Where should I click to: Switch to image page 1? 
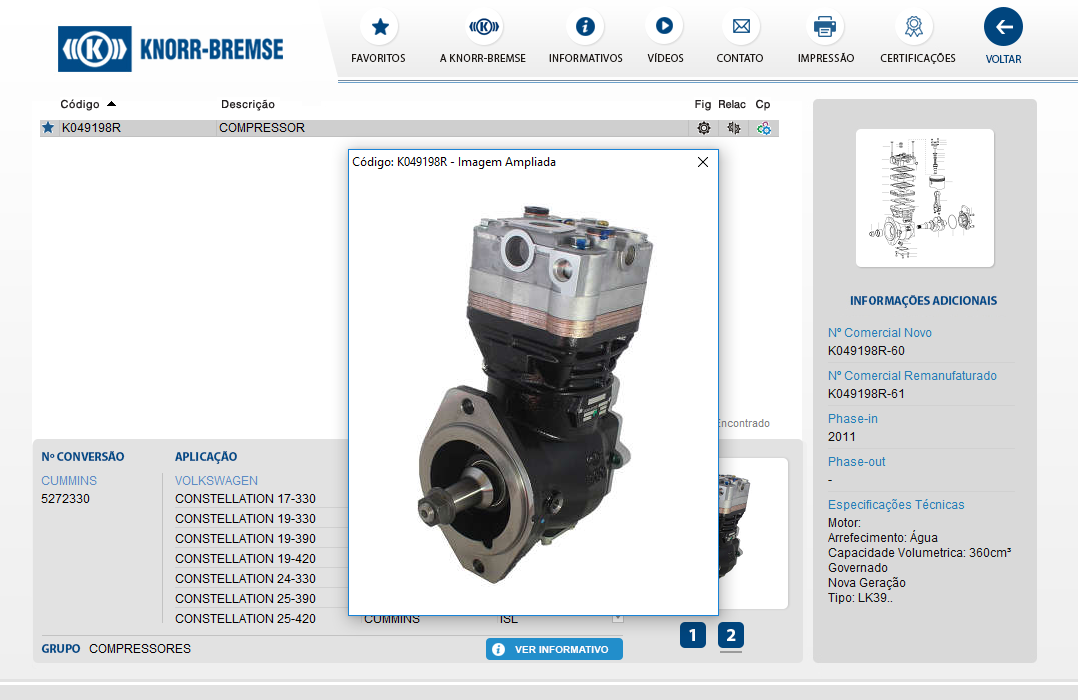pos(693,635)
